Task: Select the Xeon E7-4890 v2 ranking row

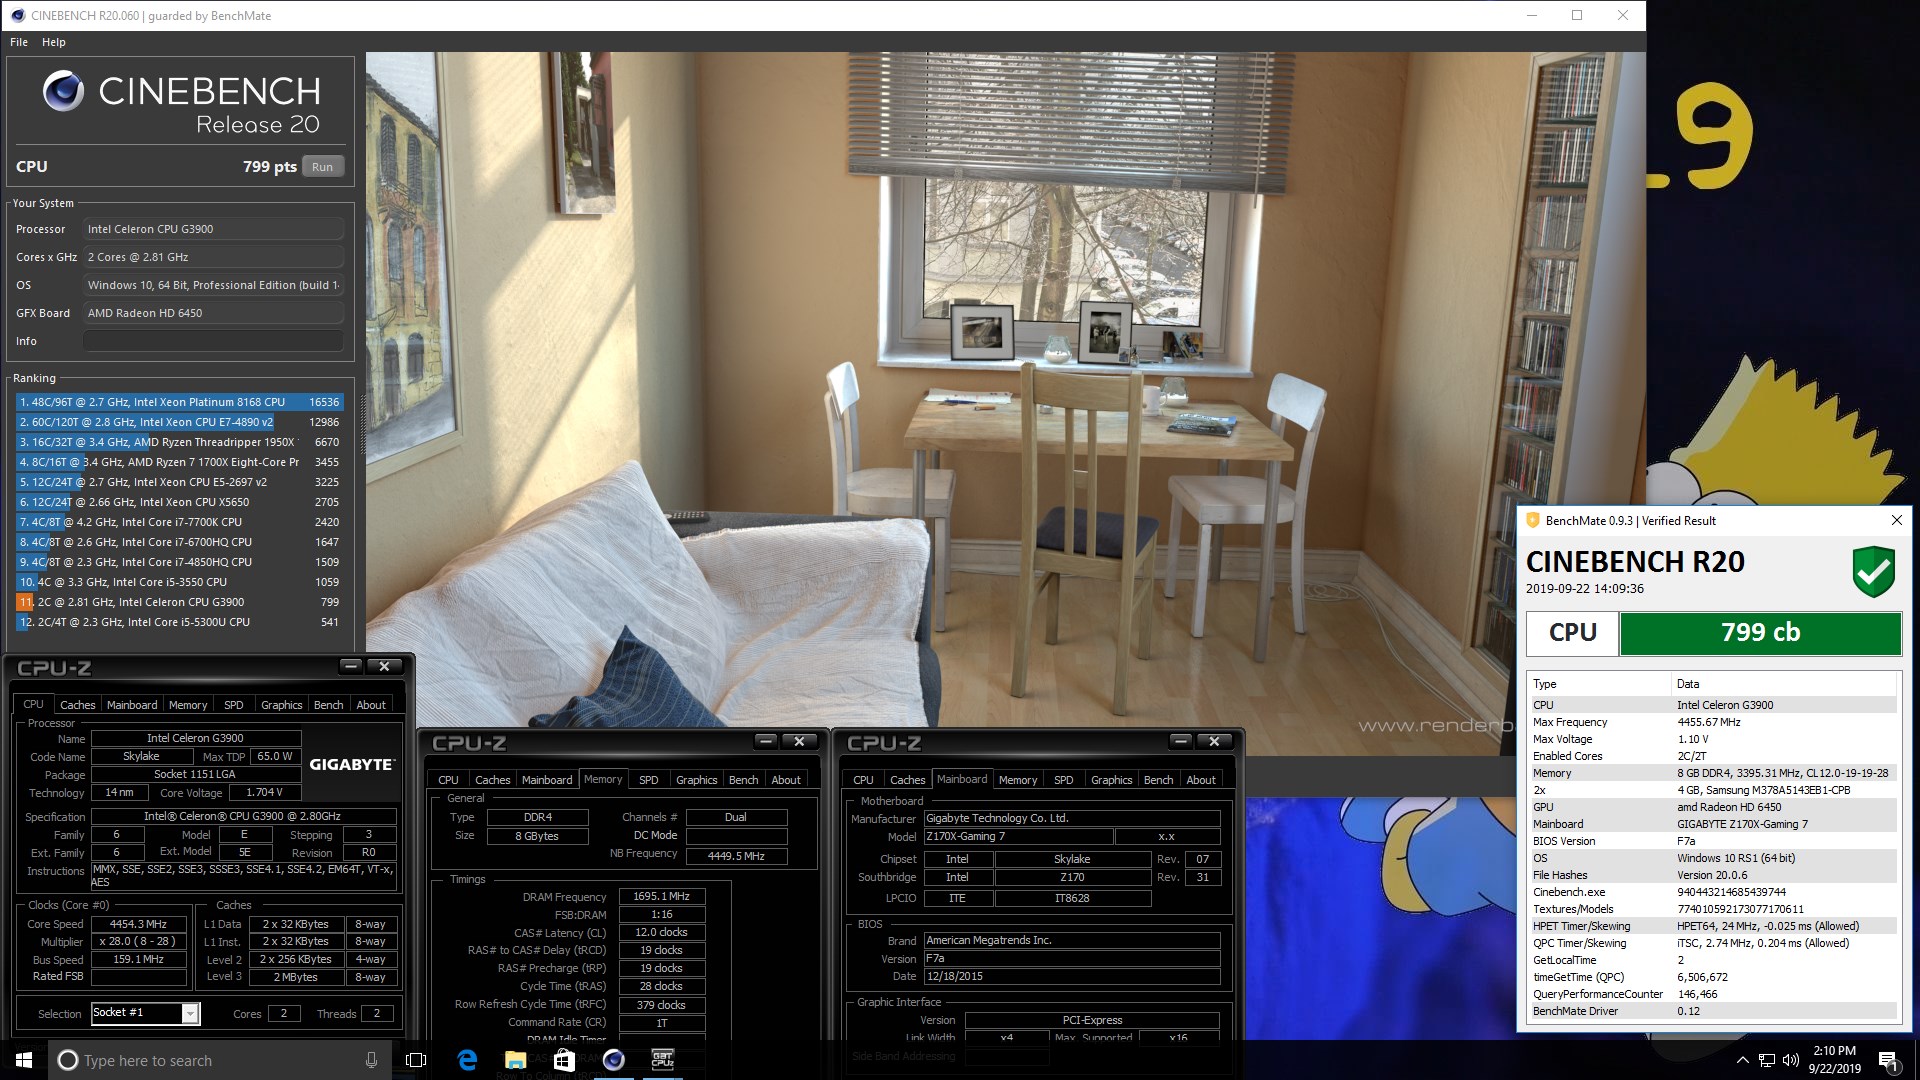Action: (x=180, y=422)
